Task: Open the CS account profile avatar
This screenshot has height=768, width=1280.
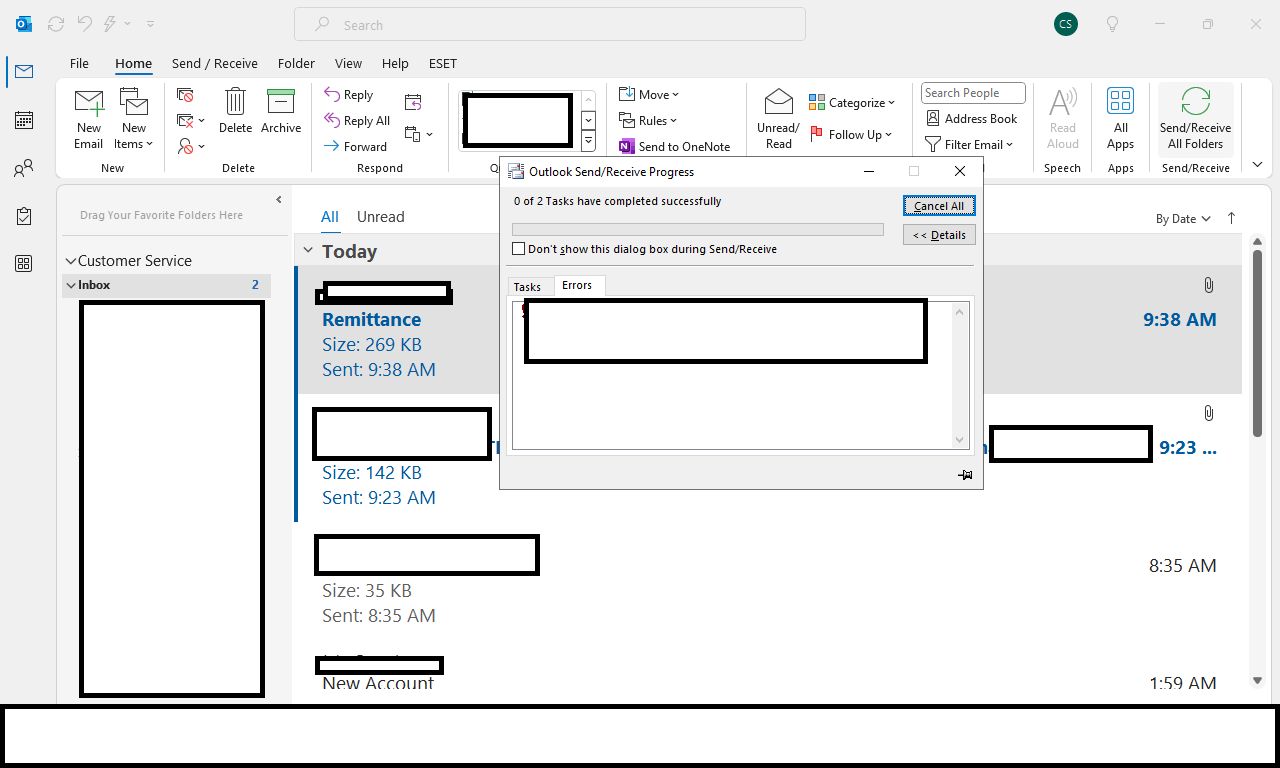Action: pos(1066,24)
